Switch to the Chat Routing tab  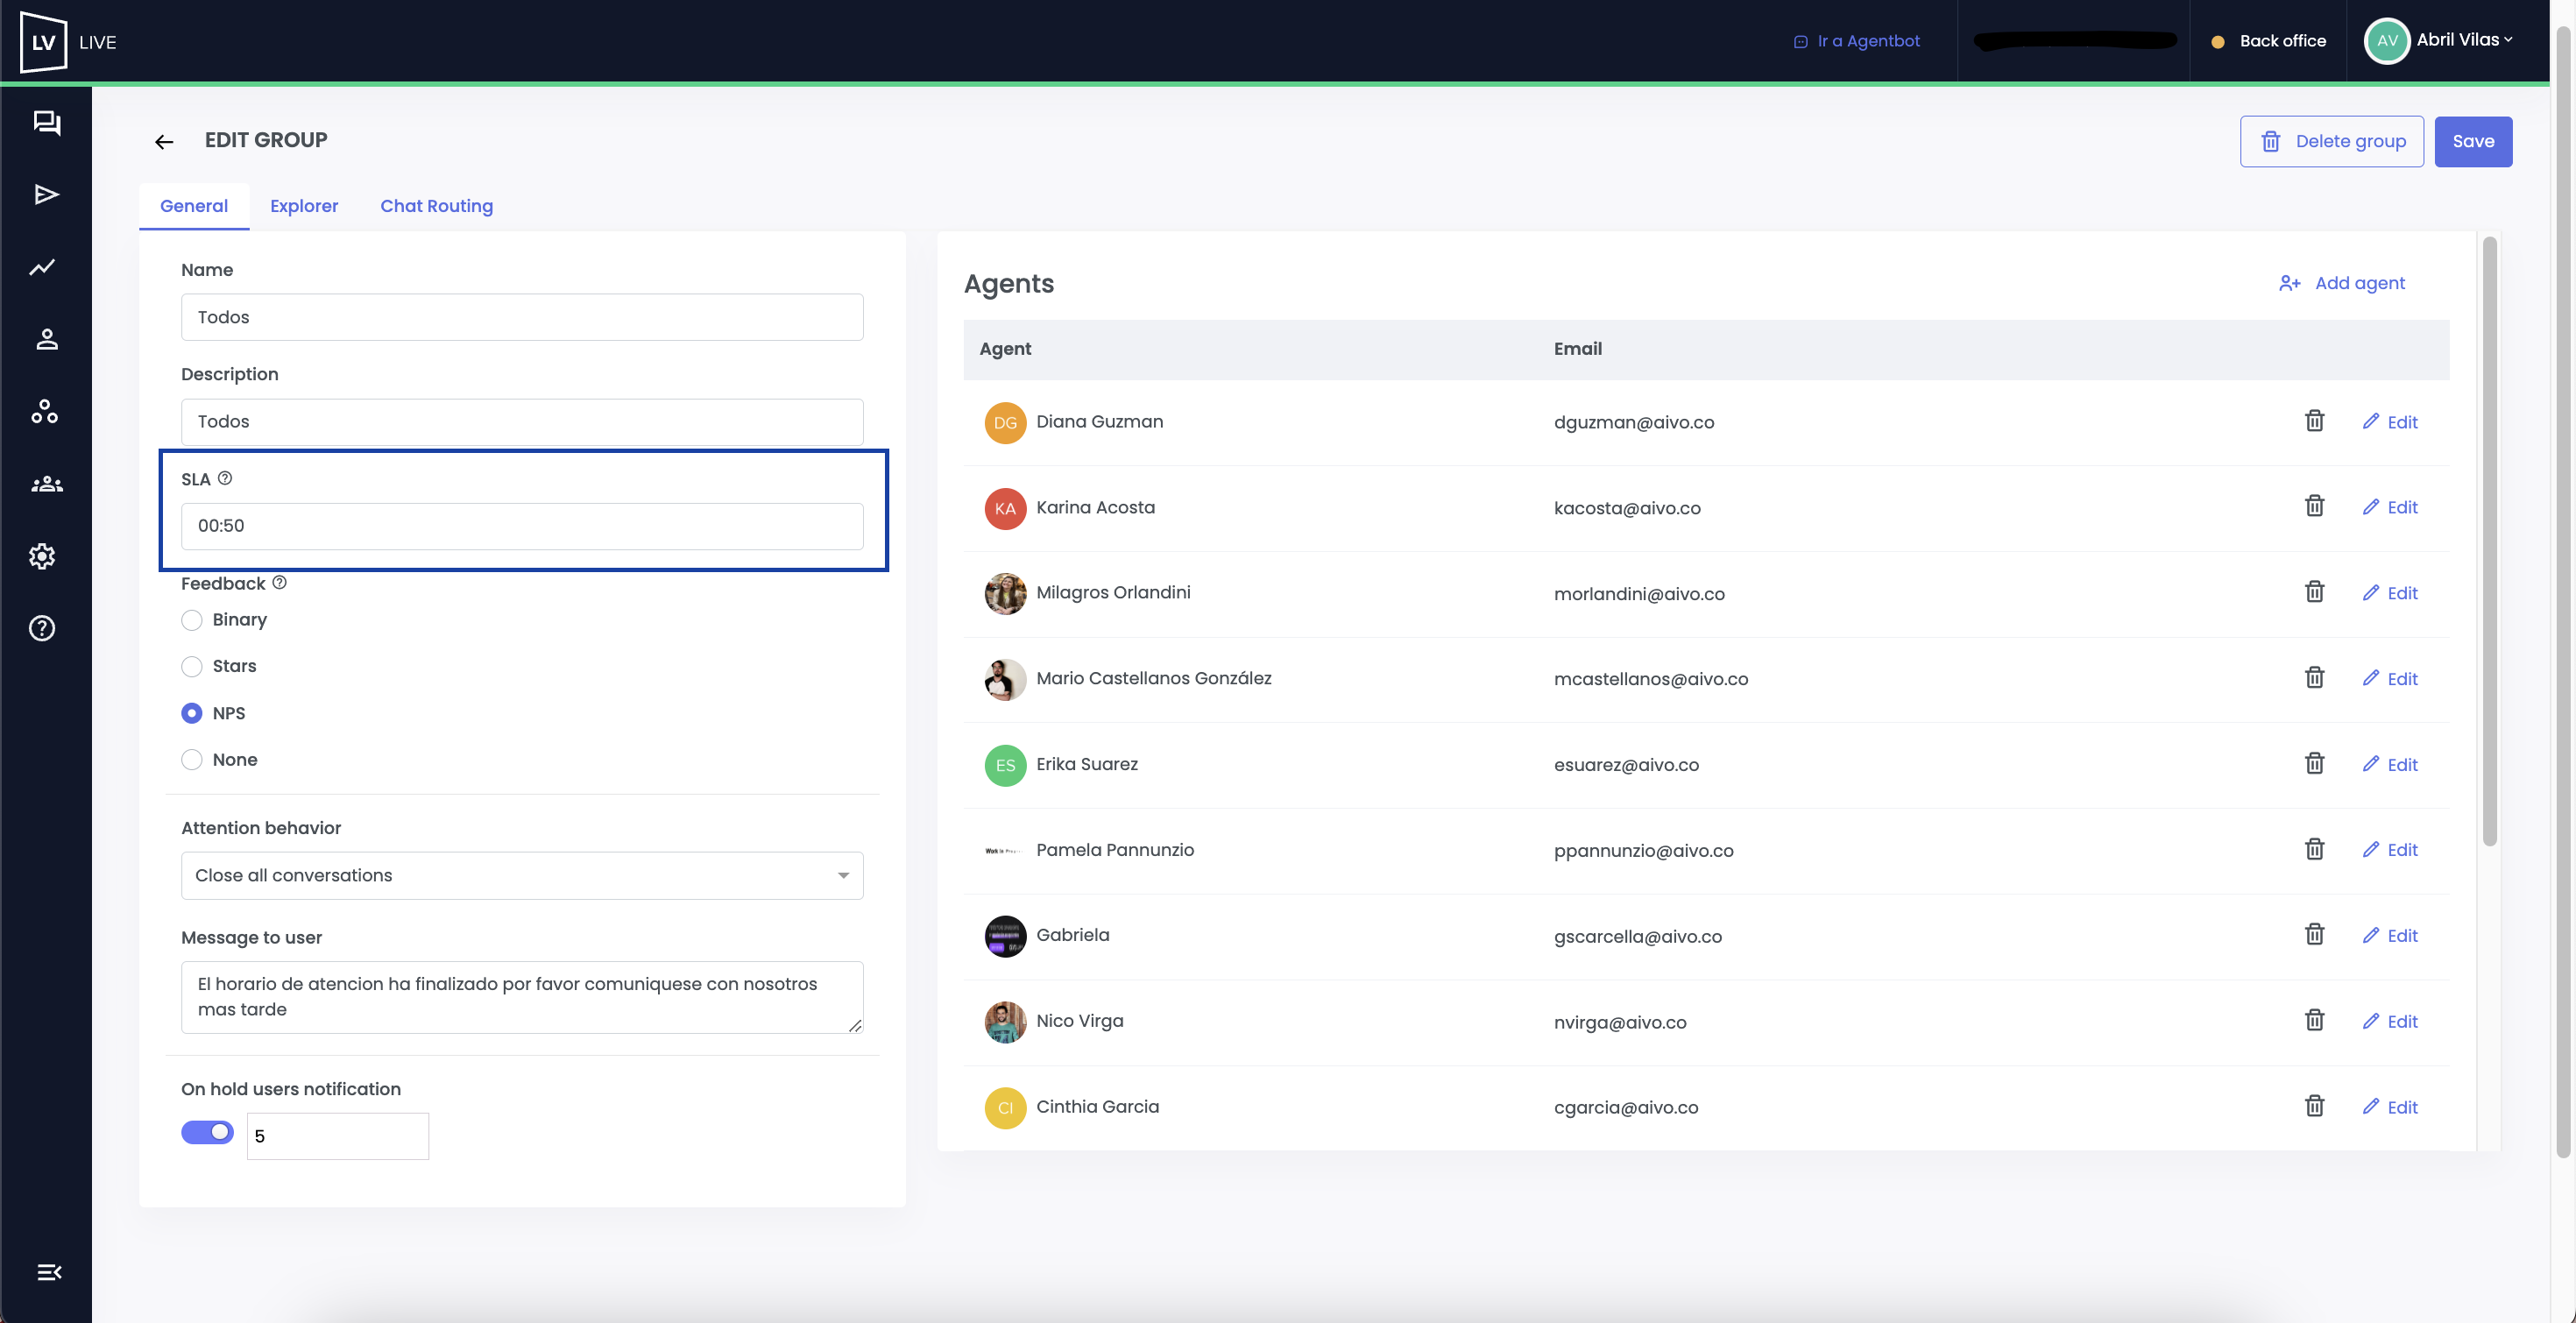[436, 206]
